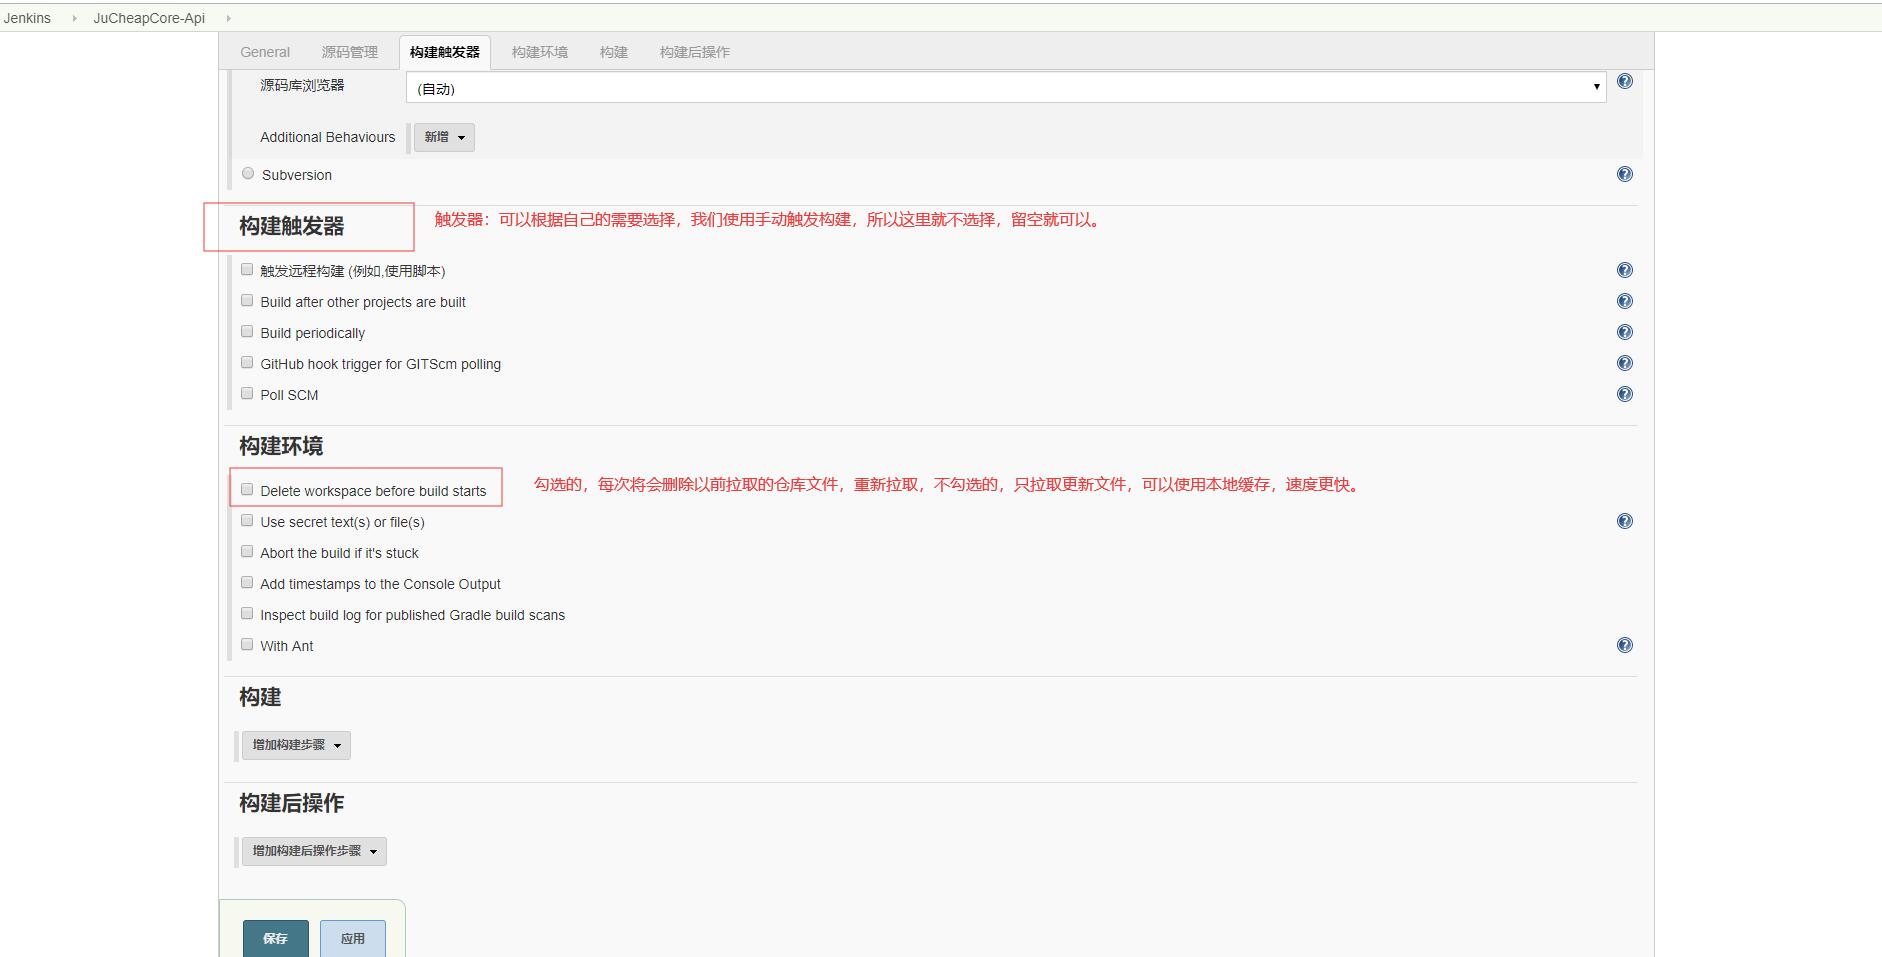This screenshot has height=957, width=1882.
Task: Check Inspect build log for Gradle scans
Action: 247,614
